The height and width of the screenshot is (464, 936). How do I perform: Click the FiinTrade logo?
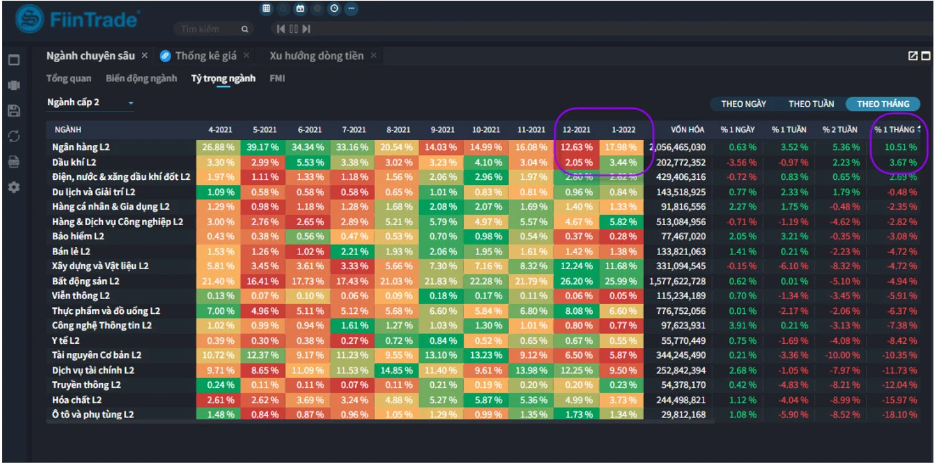(x=77, y=19)
